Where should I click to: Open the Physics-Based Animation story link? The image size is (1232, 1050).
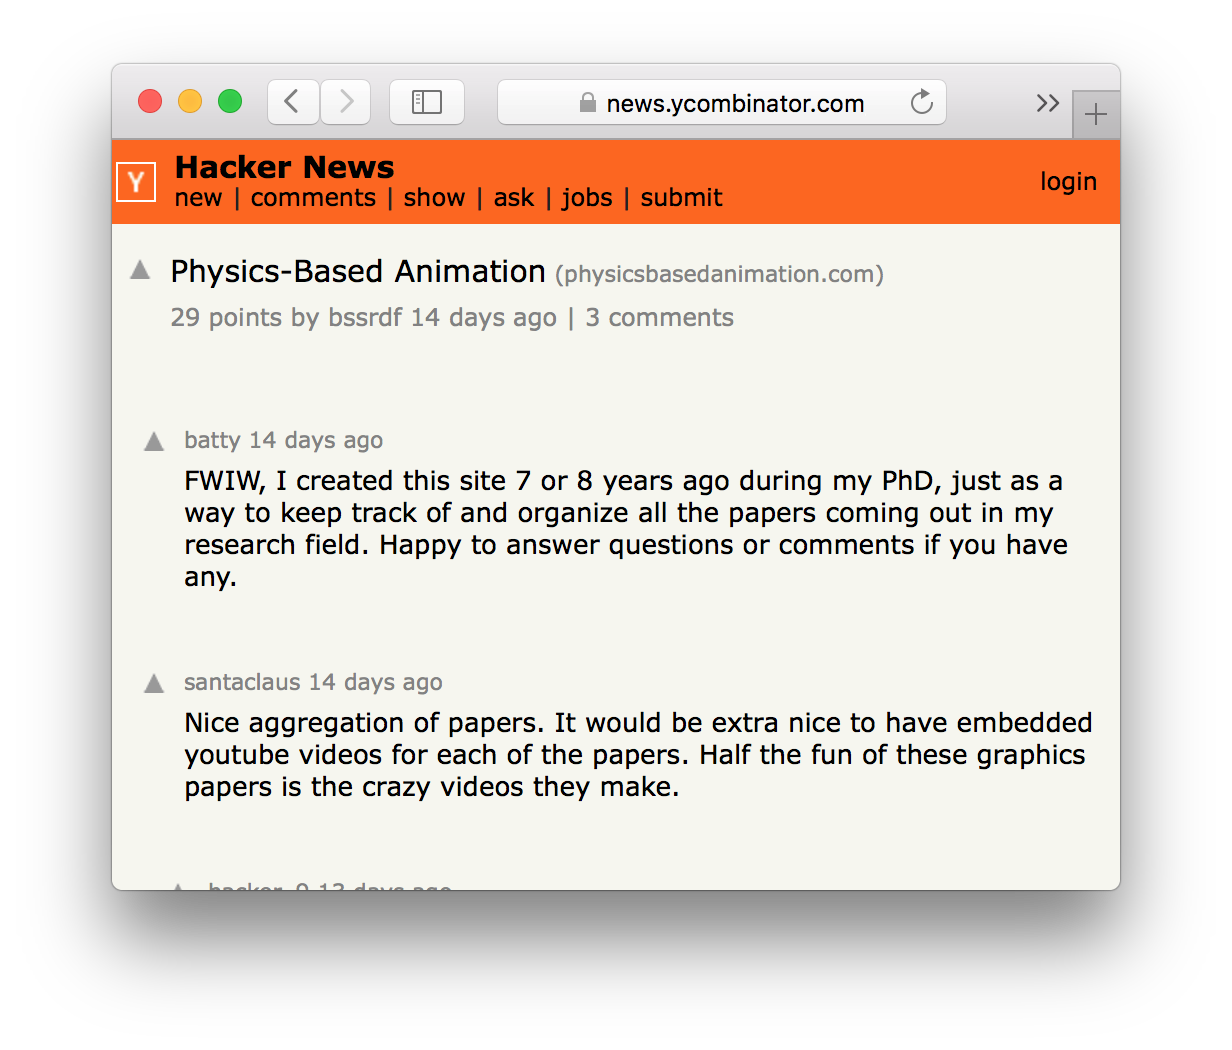pyautogui.click(x=355, y=271)
